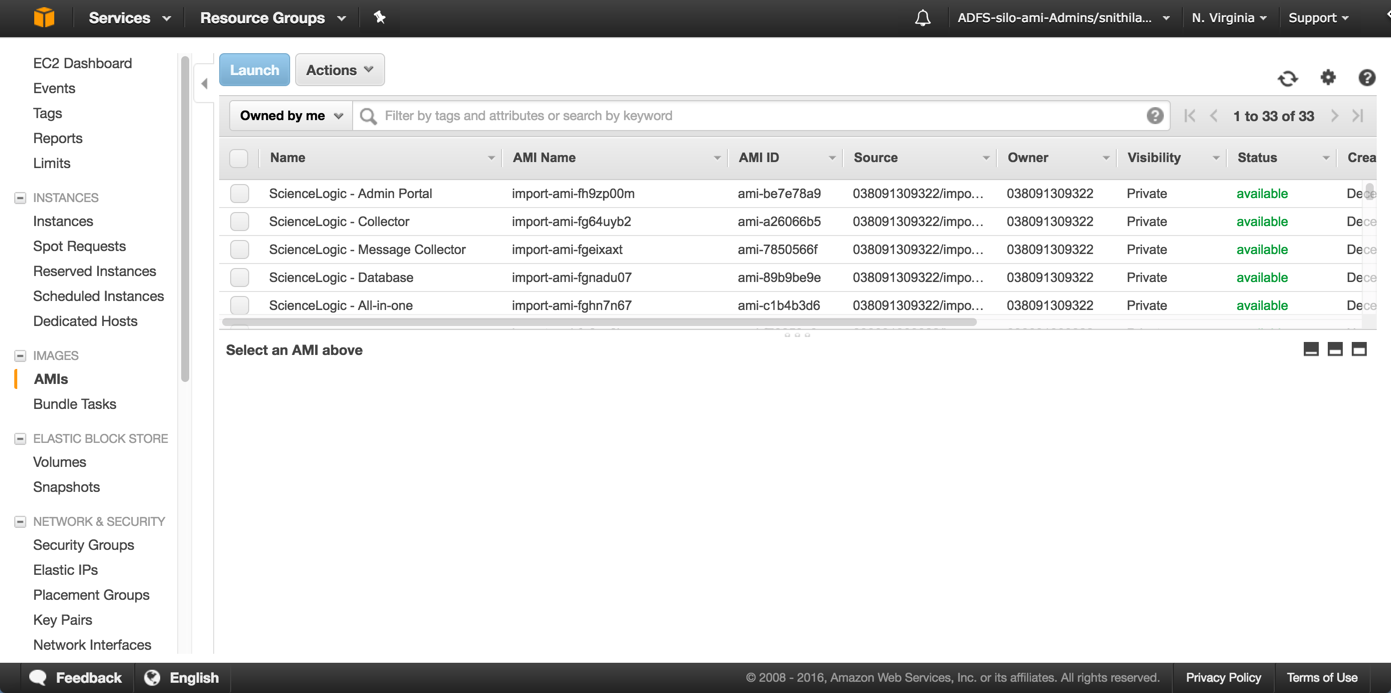Click the Feedback button
This screenshot has height=695, width=1391.
75,678
